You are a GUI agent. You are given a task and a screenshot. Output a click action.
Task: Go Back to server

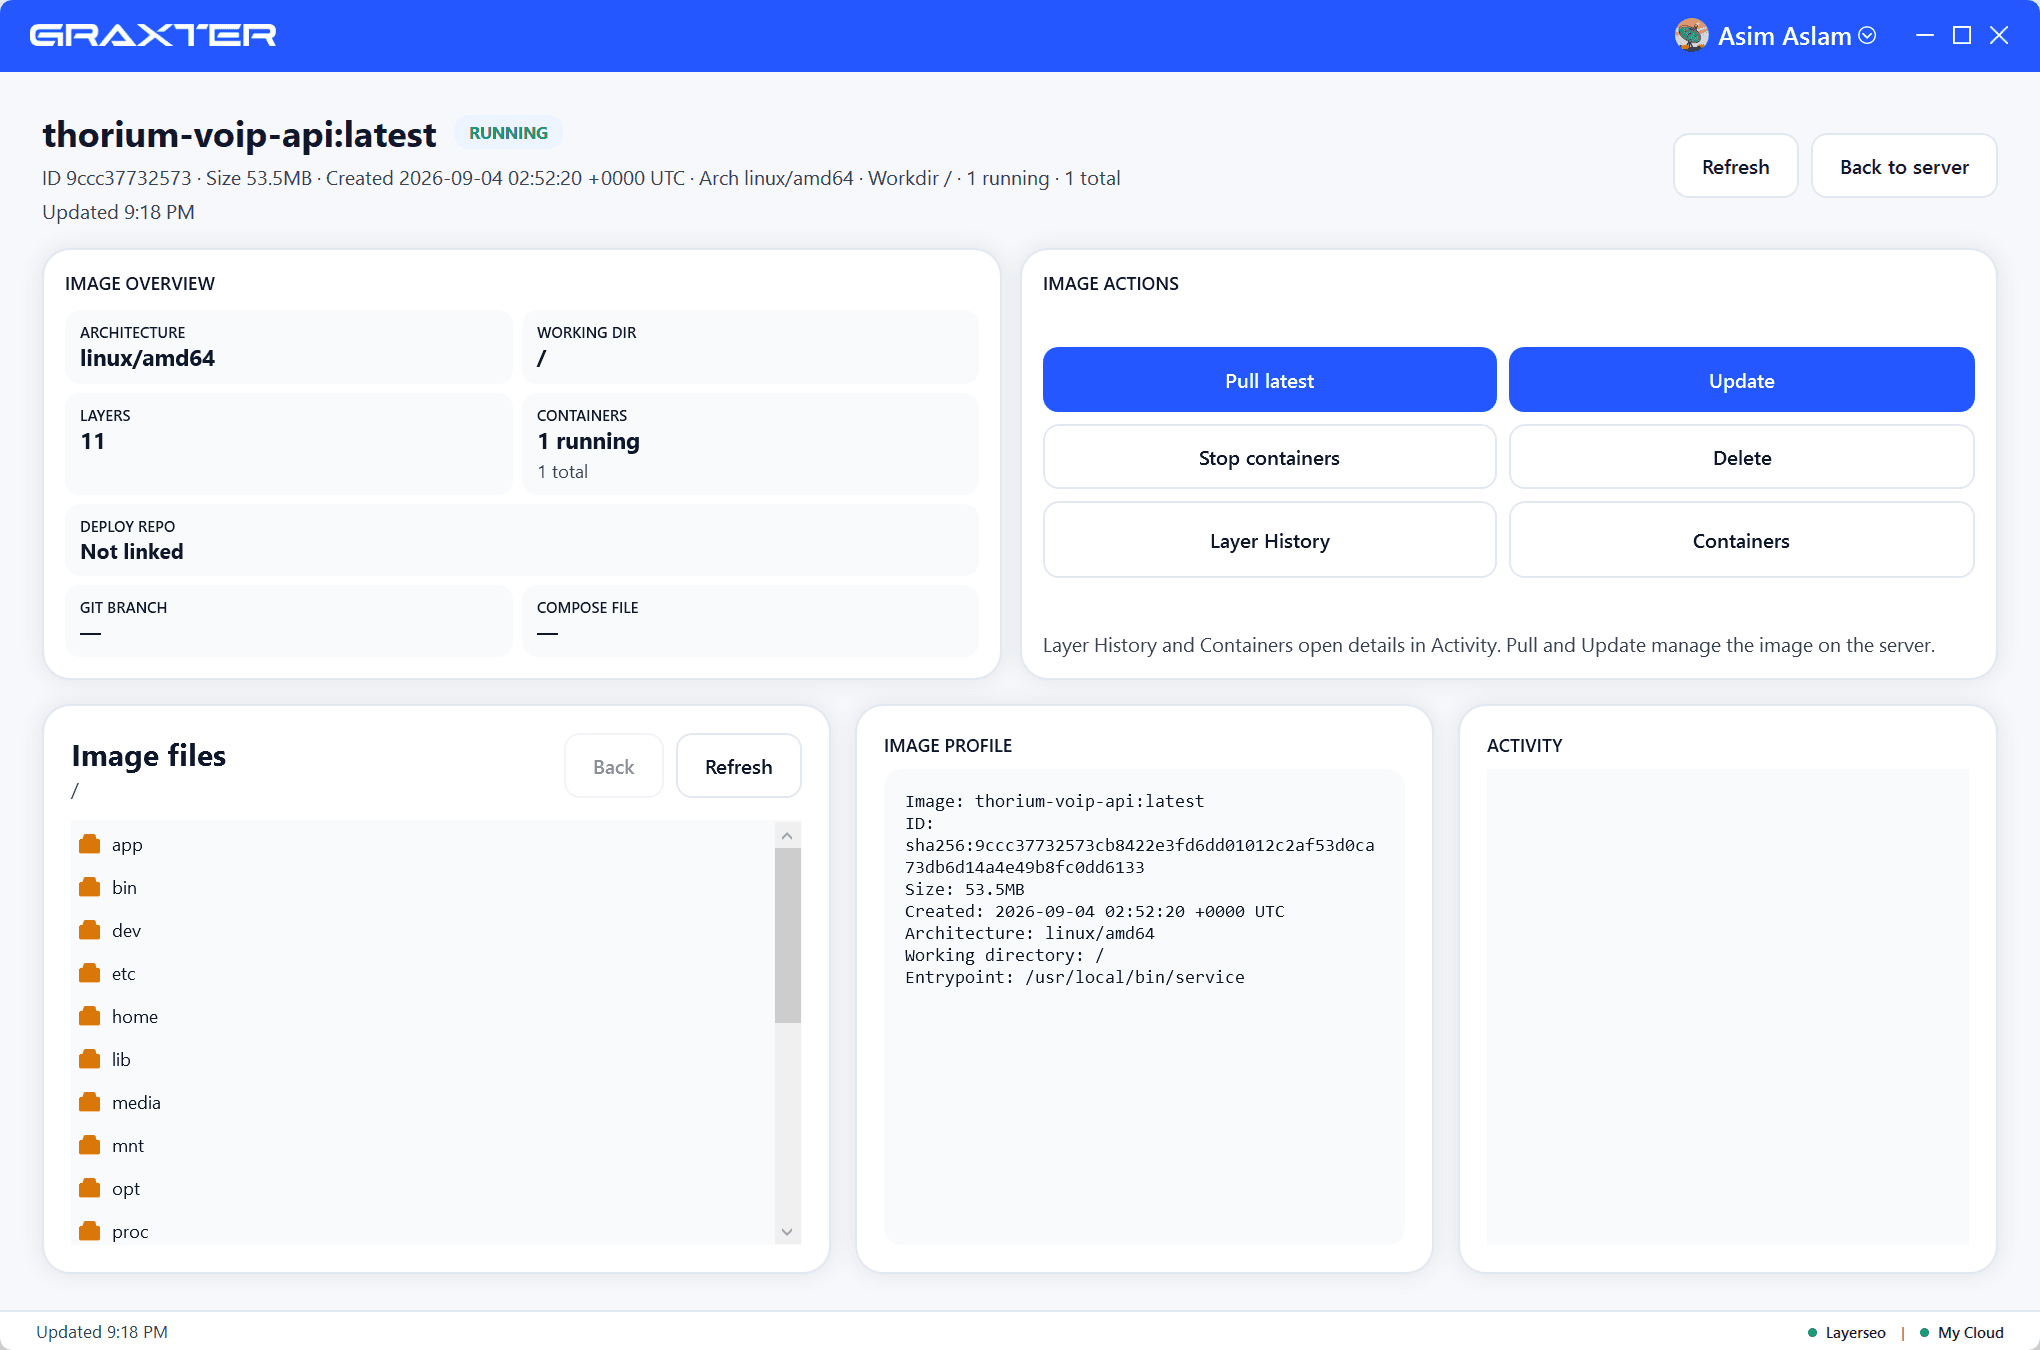[x=1904, y=166]
